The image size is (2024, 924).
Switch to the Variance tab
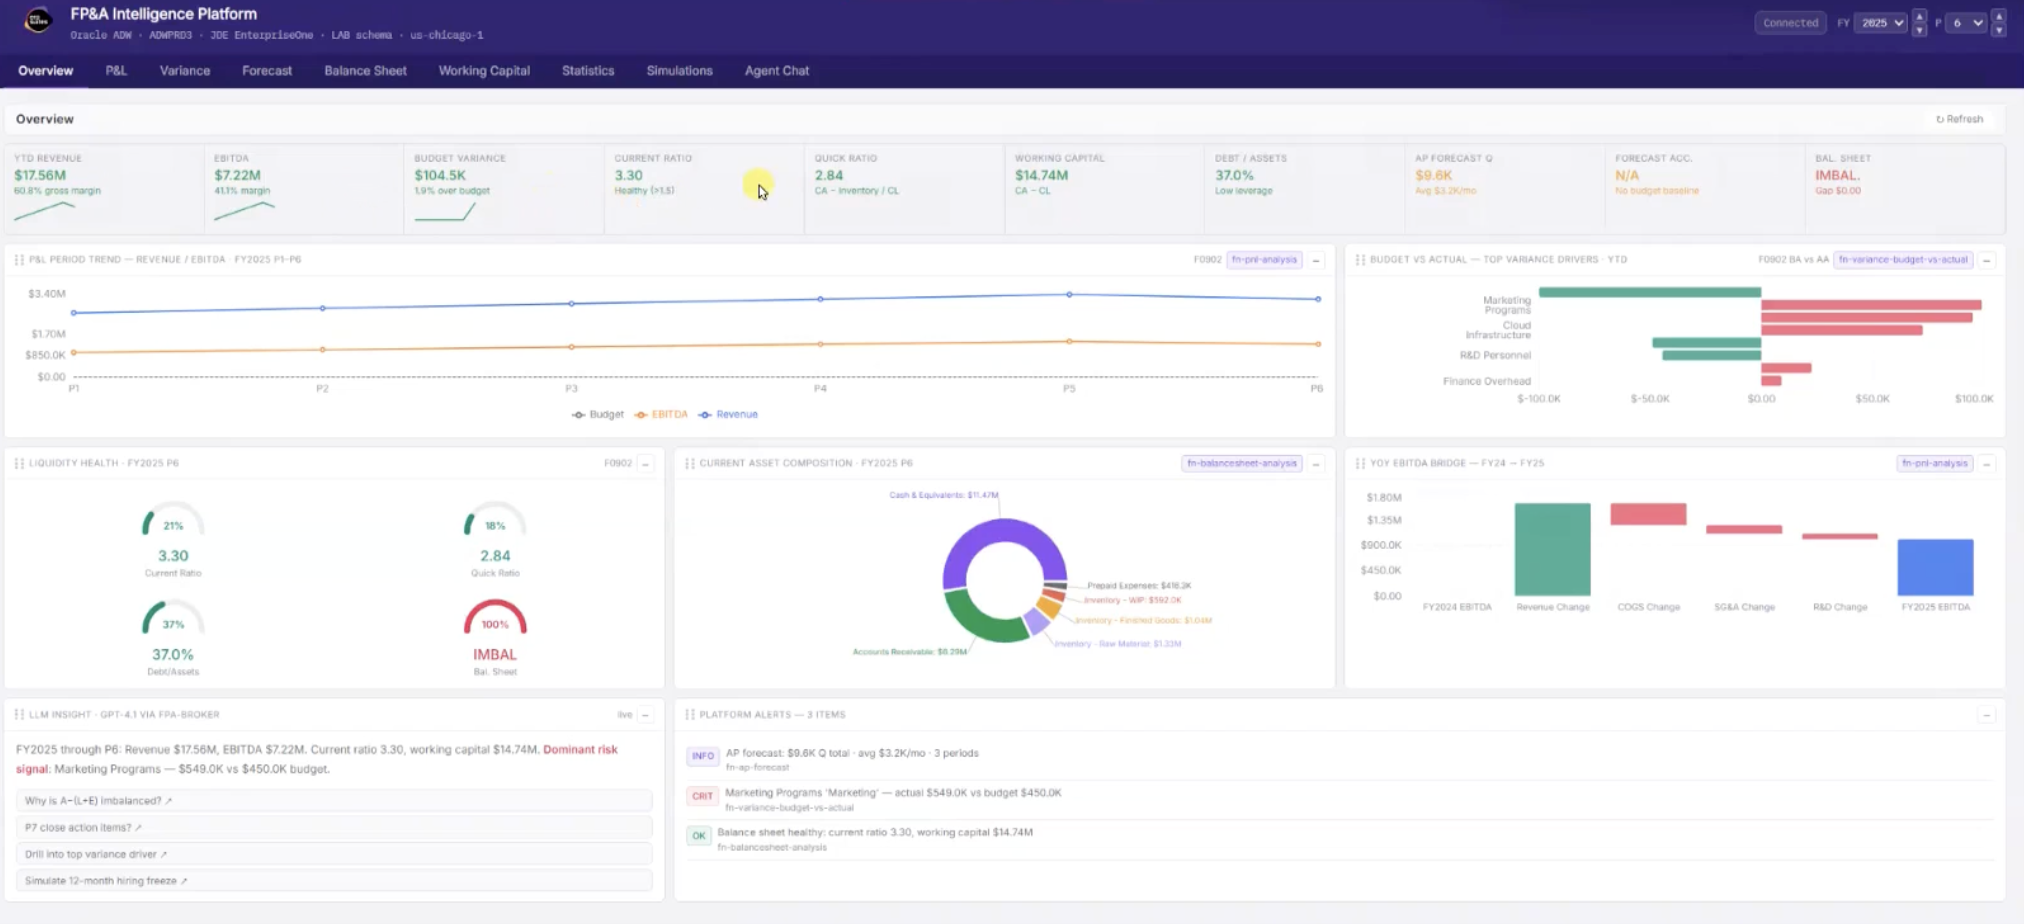coord(185,71)
